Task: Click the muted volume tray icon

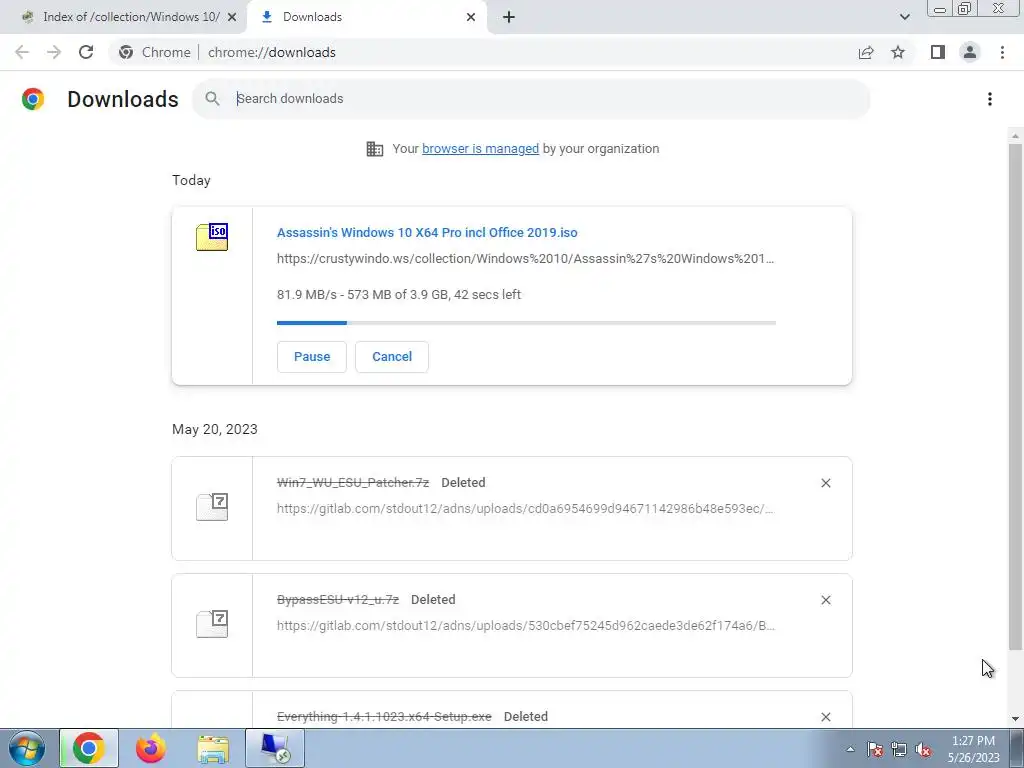Action: pos(923,749)
